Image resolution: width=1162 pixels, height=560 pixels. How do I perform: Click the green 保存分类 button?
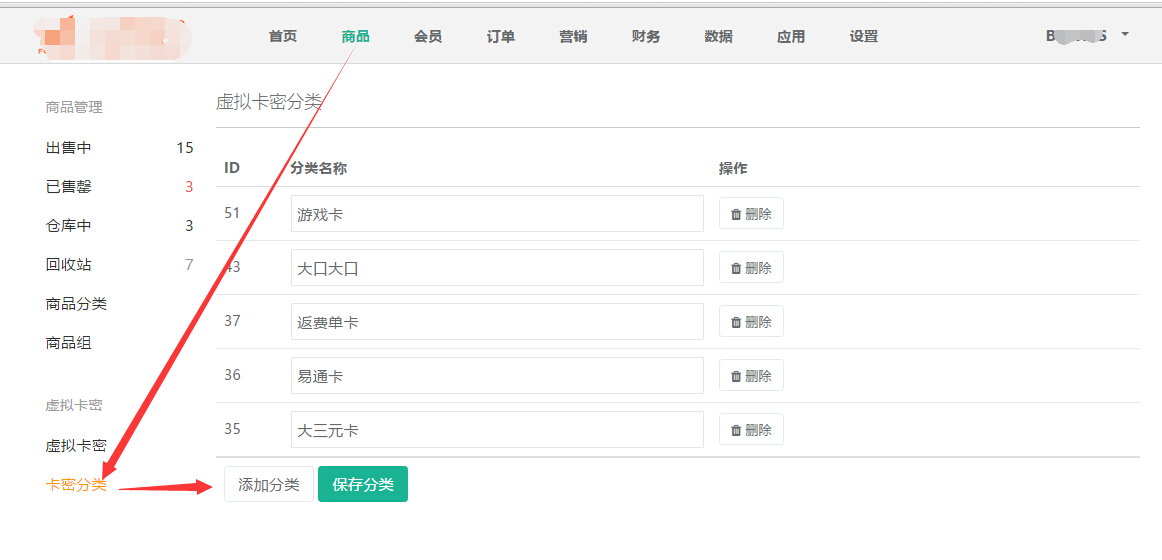[363, 485]
